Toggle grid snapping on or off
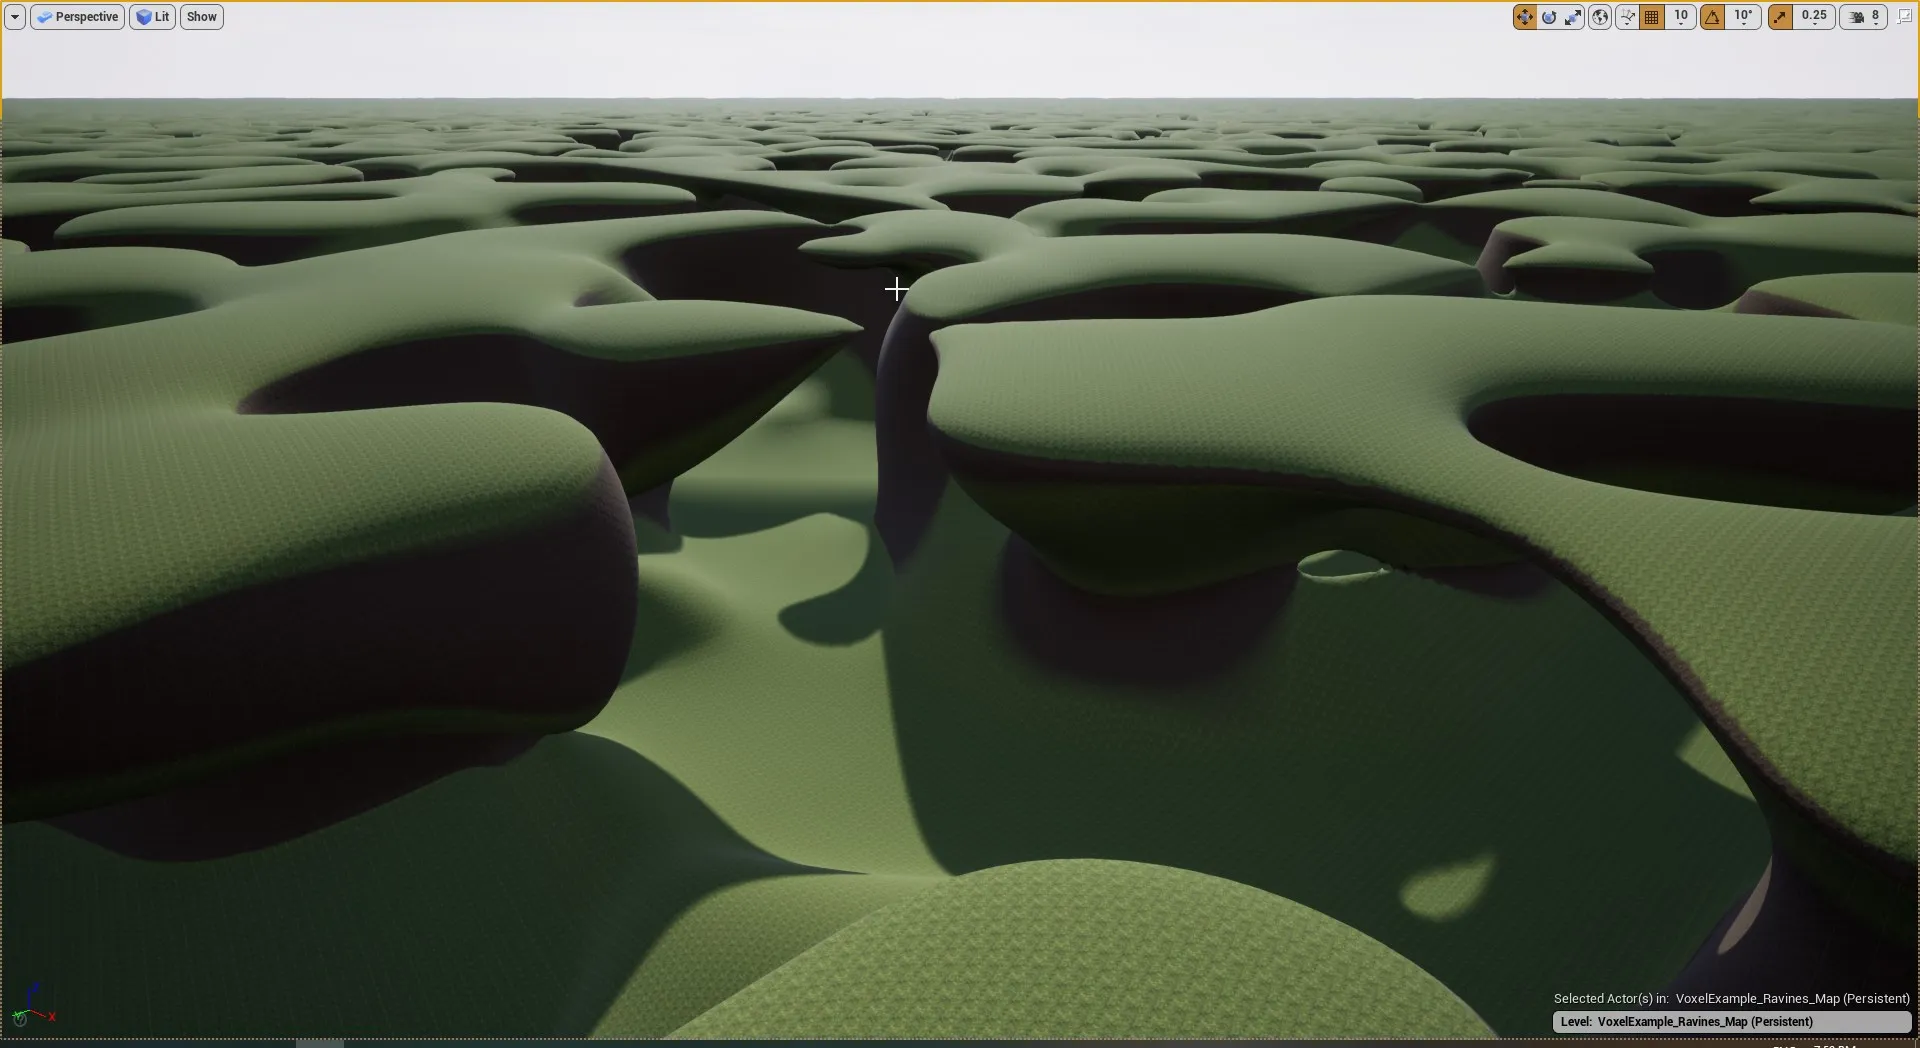1920x1048 pixels. tap(1652, 17)
